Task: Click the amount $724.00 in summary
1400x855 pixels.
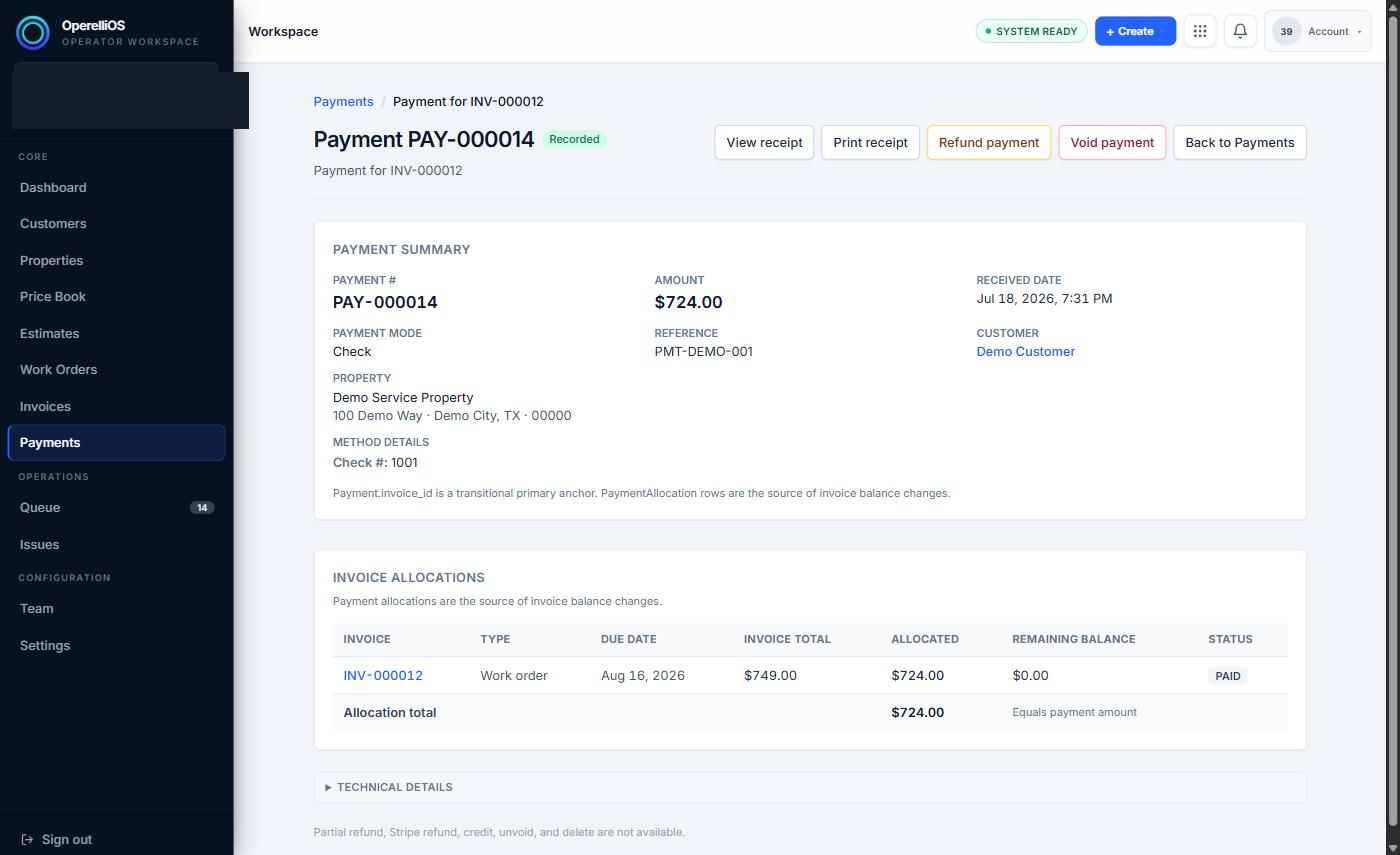Action: pyautogui.click(x=688, y=302)
